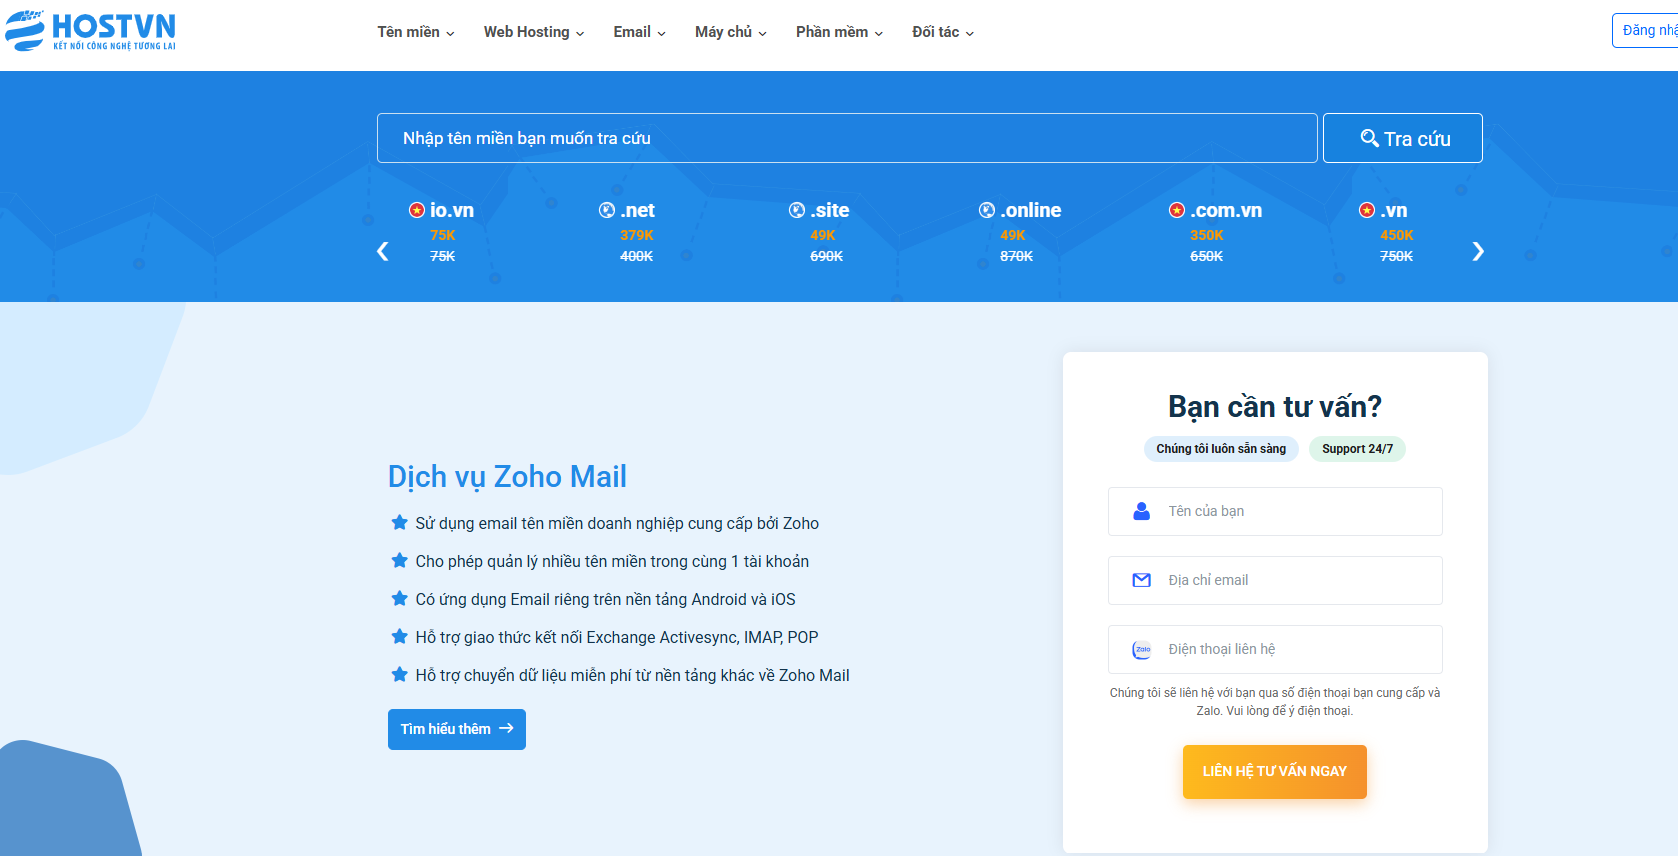Click the .net globe icon
1678x856 pixels.
[607, 210]
